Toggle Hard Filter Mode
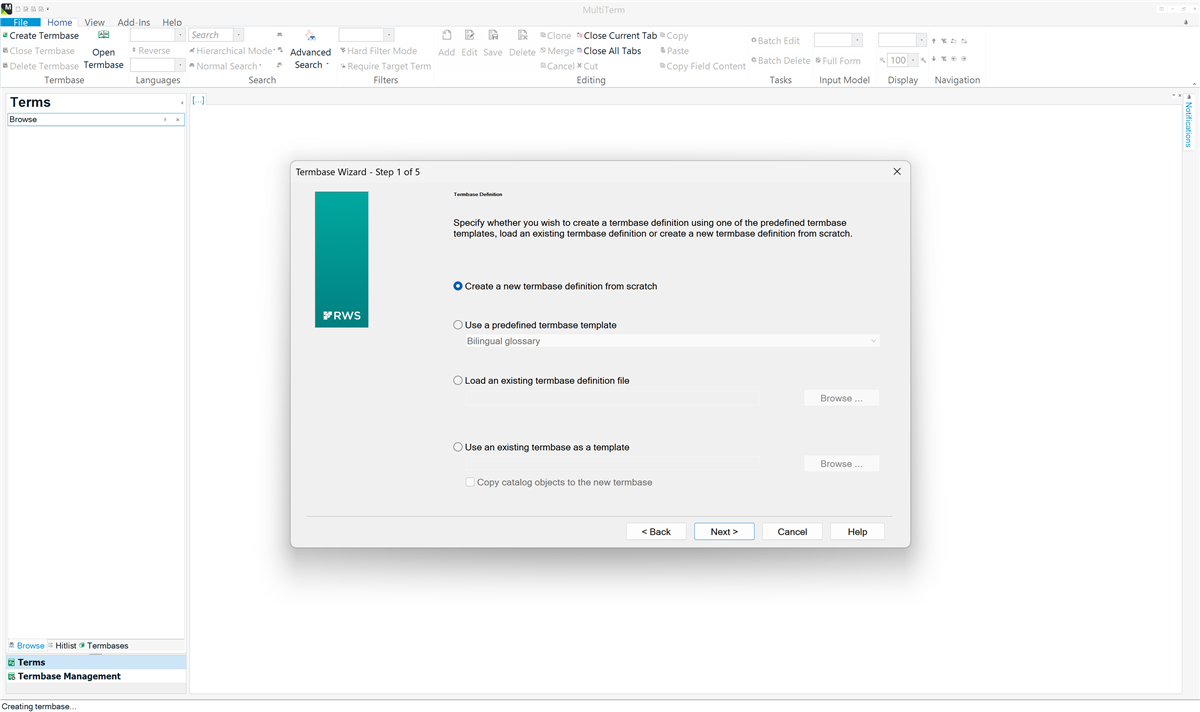The image size is (1200, 712). click(379, 51)
